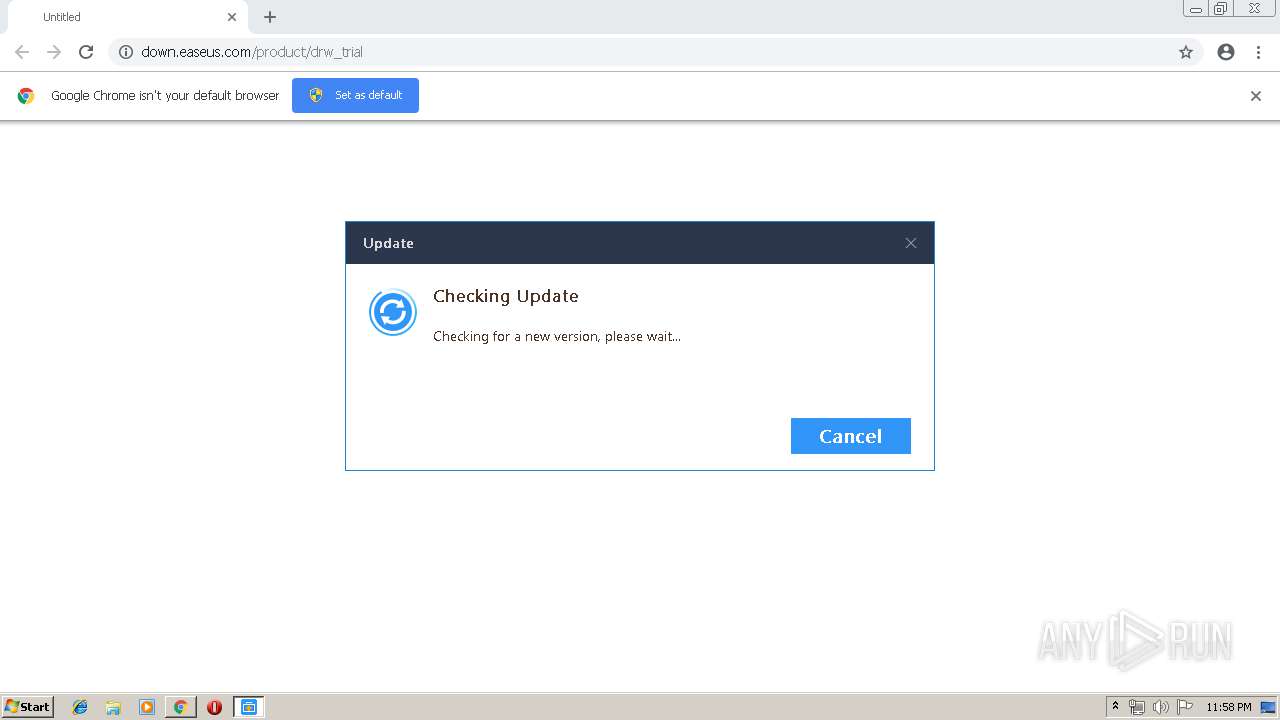This screenshot has width=1280, height=720.
Task: Open Windows Explorer folder from taskbar
Action: tap(113, 707)
